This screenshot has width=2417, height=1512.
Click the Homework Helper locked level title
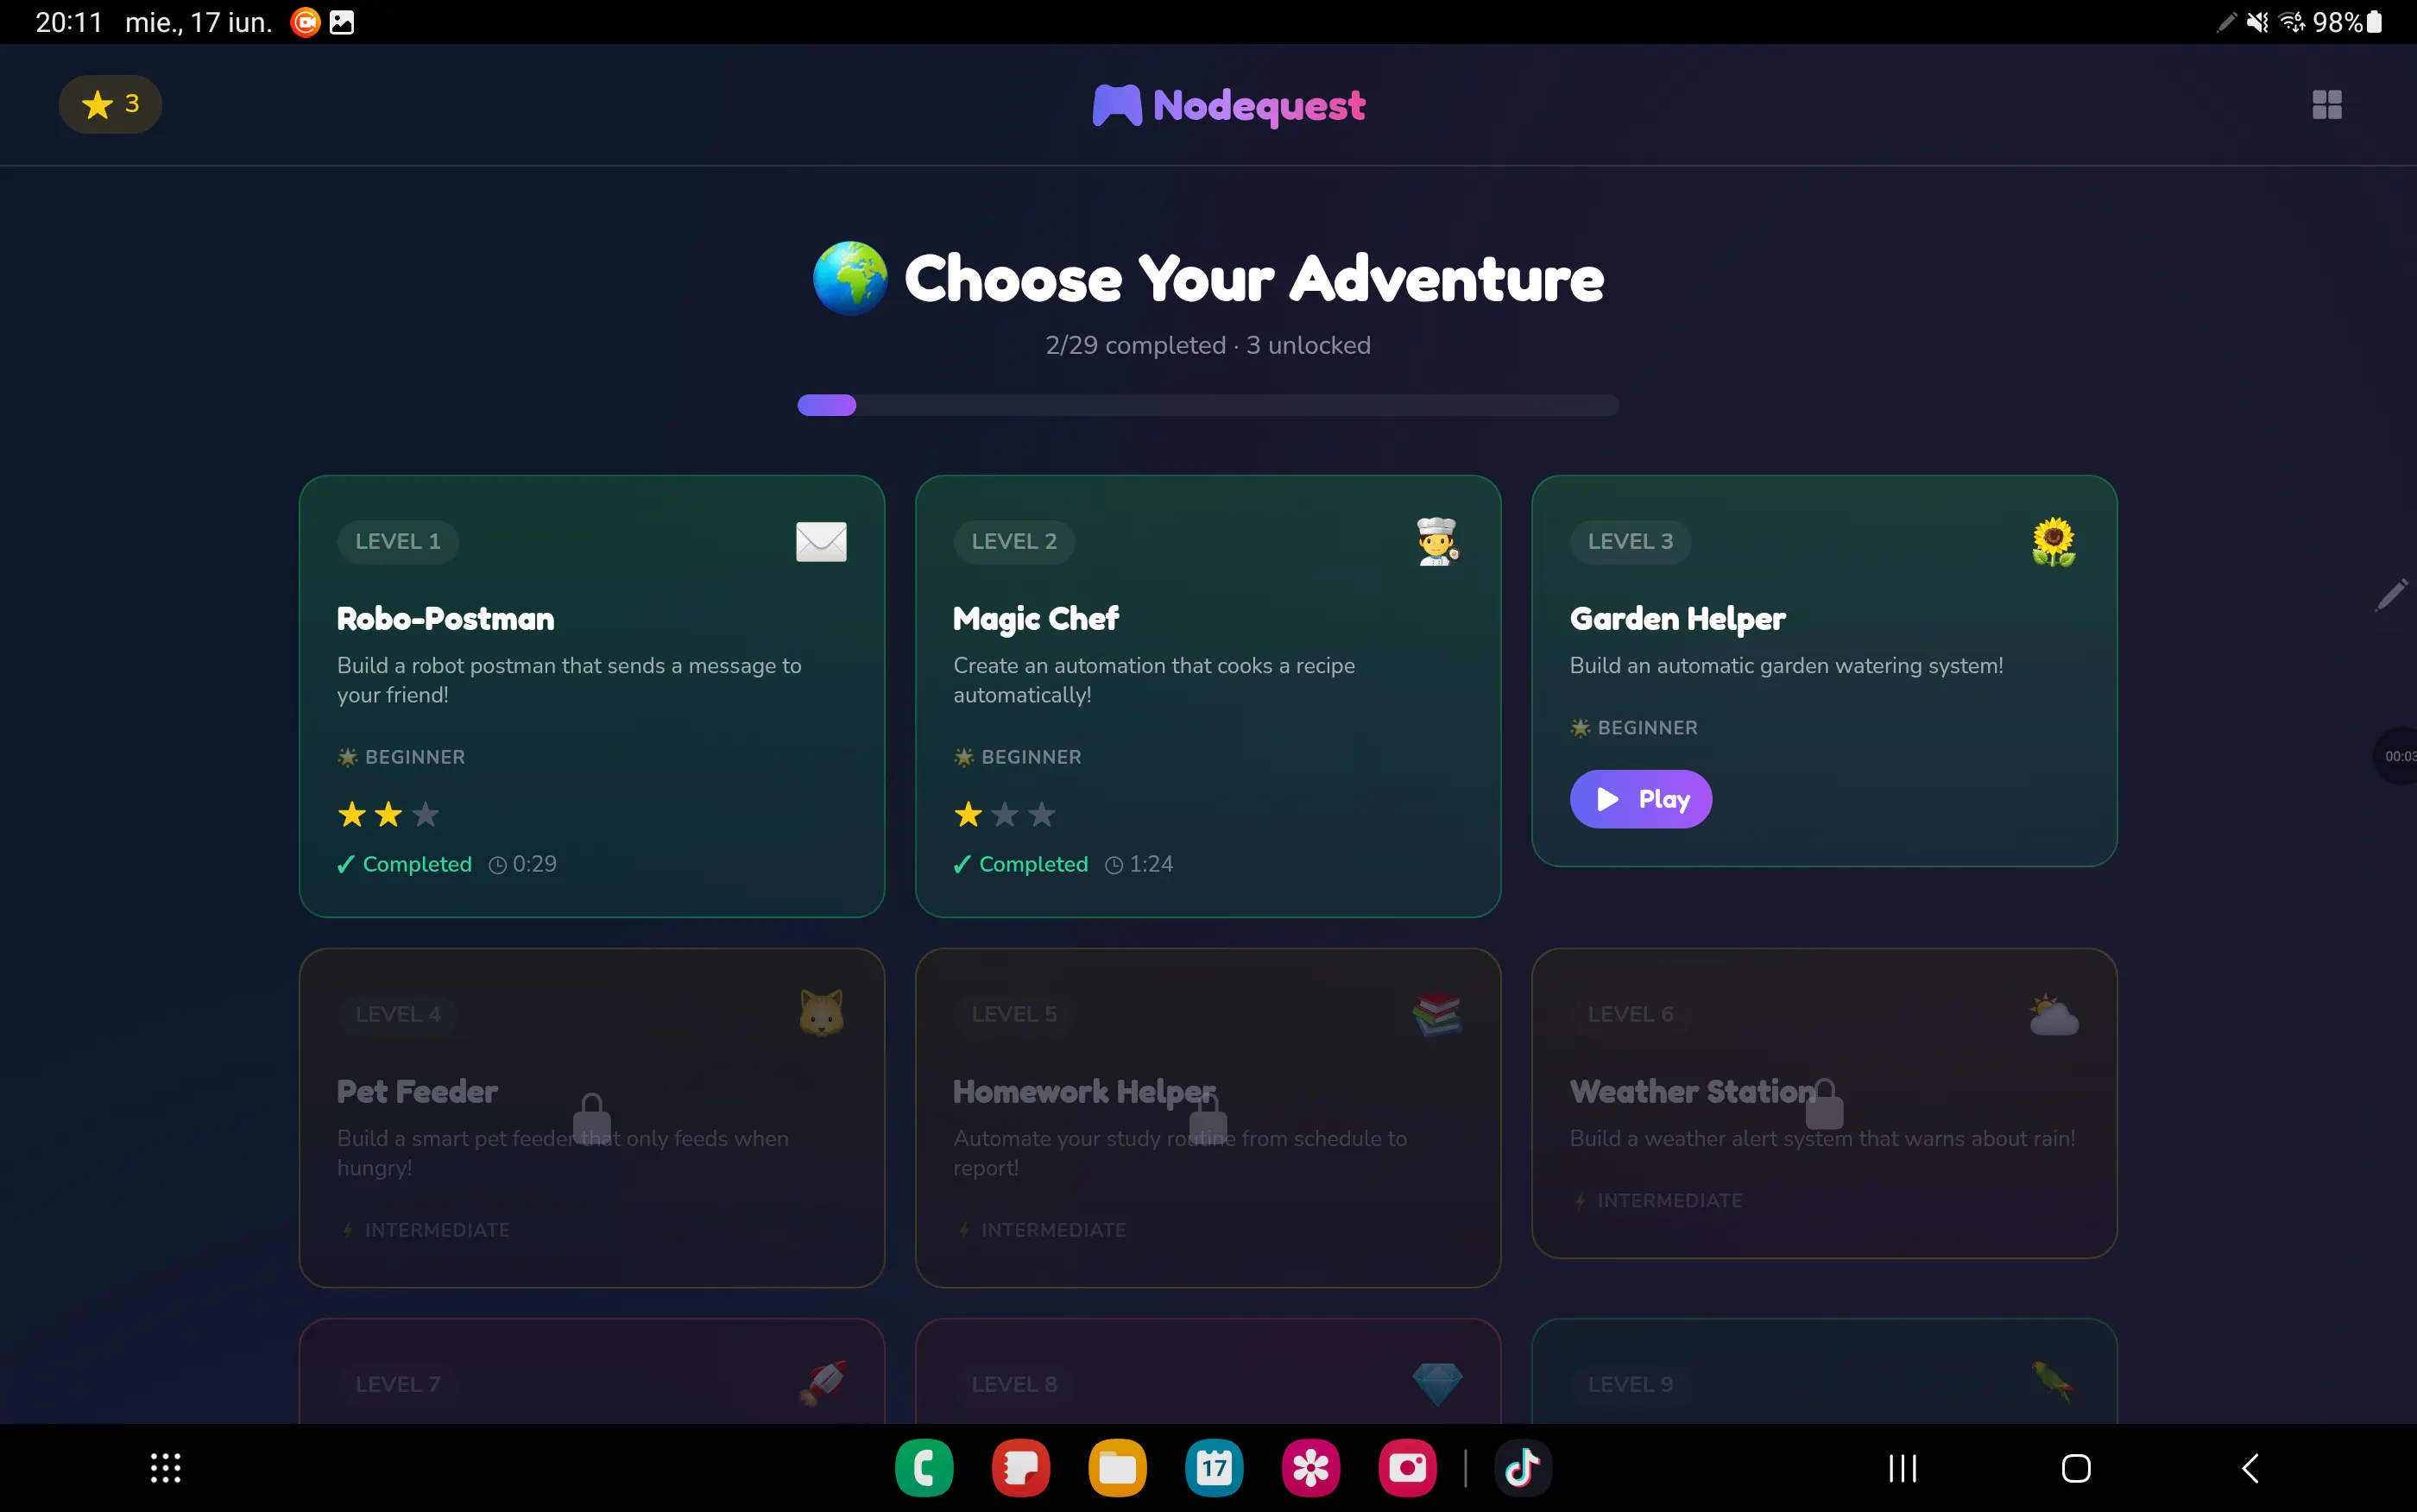pos(1084,1092)
